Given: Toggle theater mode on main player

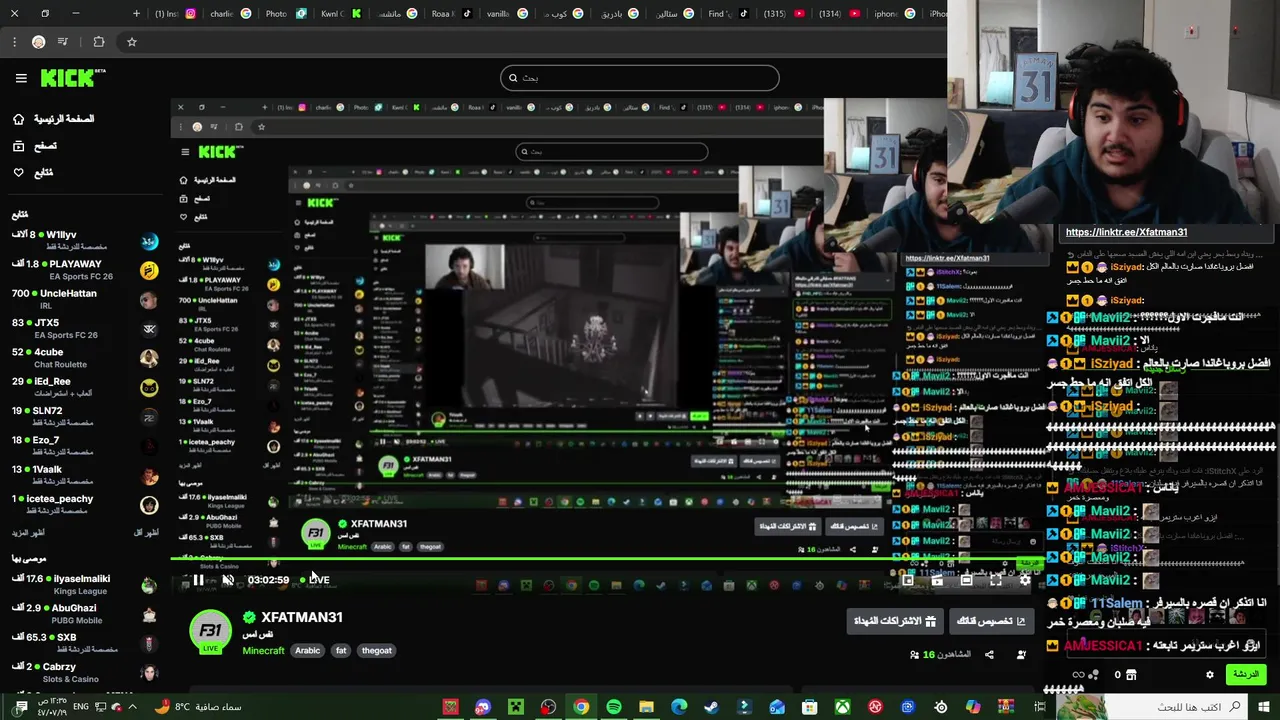Looking at the screenshot, I should pos(966,580).
